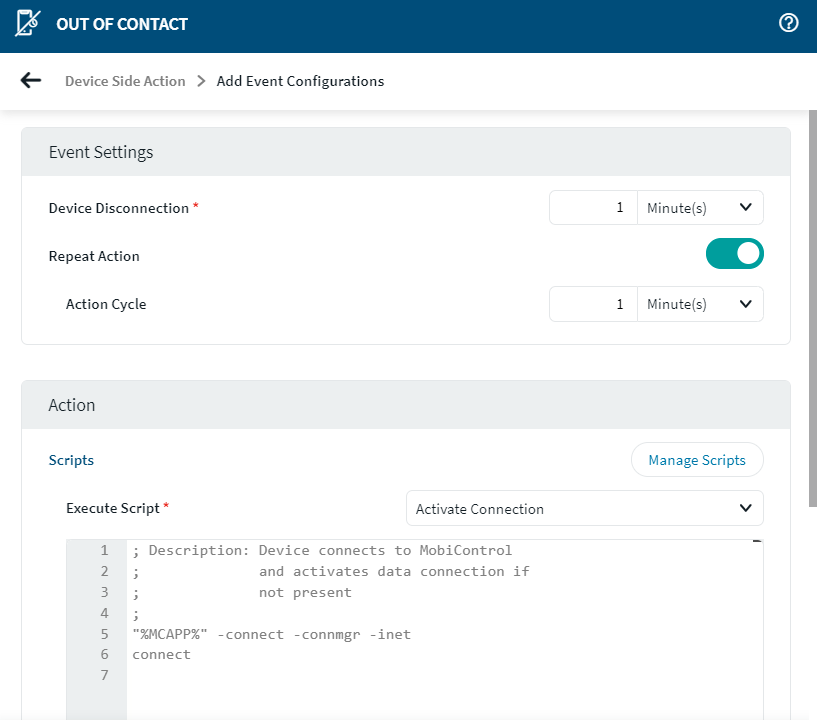Click the line number 1 gutter
Image resolution: width=817 pixels, height=720 pixels.
103,550
